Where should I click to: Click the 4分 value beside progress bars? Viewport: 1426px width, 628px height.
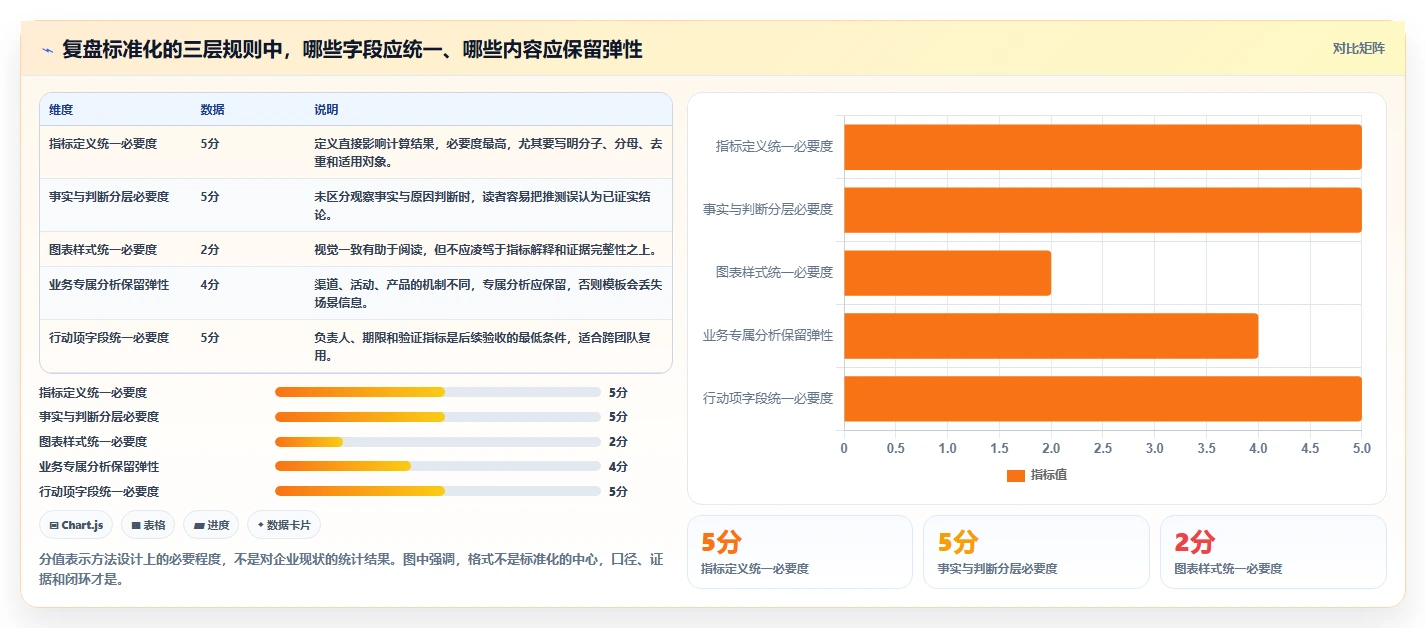tap(618, 467)
